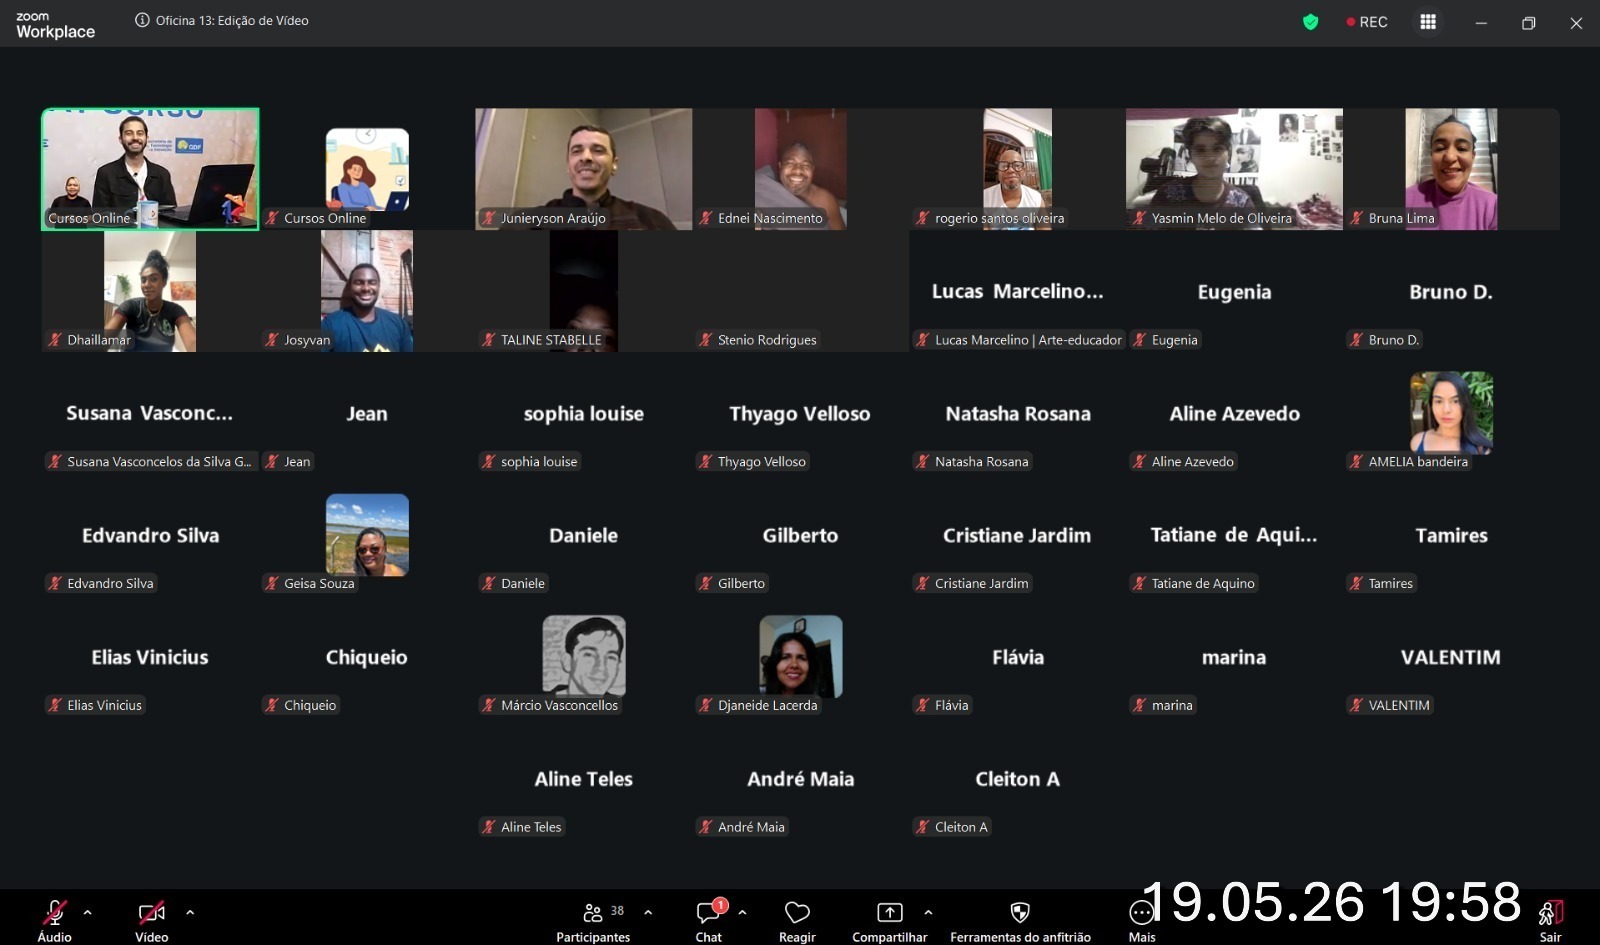Click muted mic icon for Bruna Lima
Viewport: 1600px width, 945px height.
click(x=1357, y=218)
